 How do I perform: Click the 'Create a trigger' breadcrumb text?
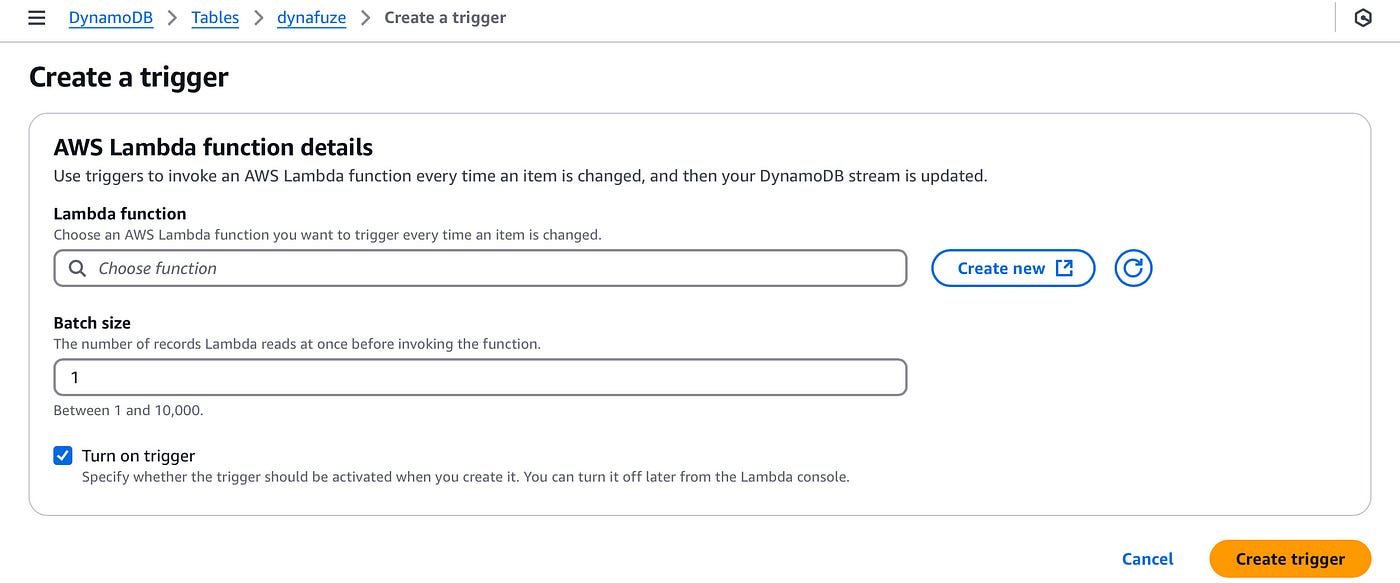445,18
